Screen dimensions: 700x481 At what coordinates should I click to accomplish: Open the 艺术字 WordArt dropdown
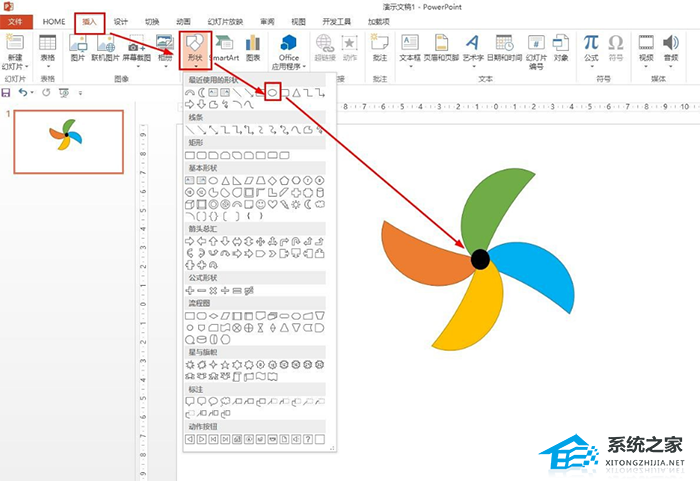(473, 67)
